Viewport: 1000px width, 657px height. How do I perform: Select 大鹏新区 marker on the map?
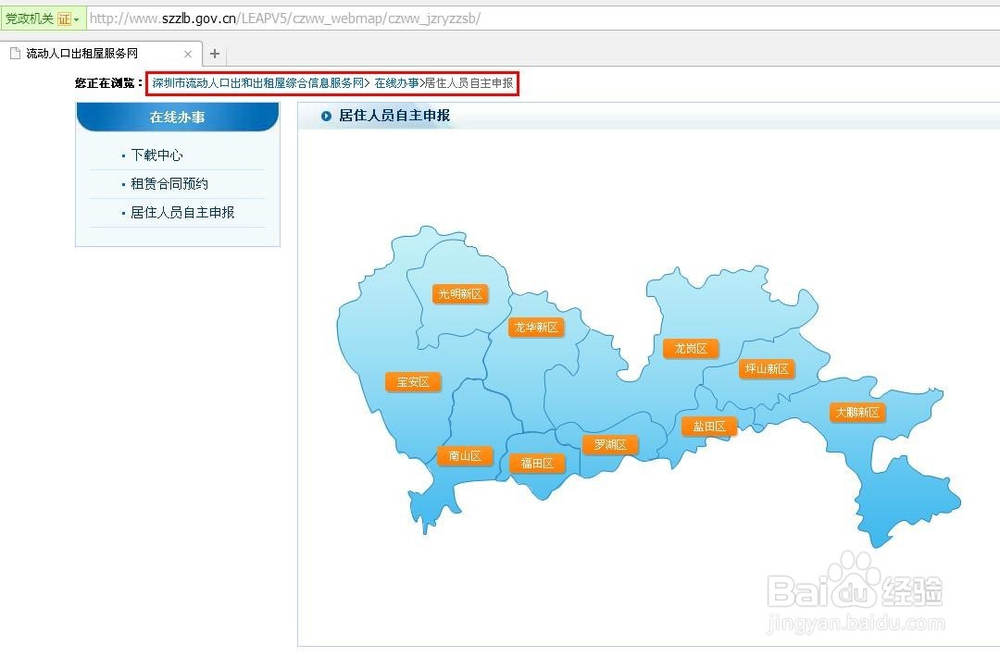tap(858, 411)
